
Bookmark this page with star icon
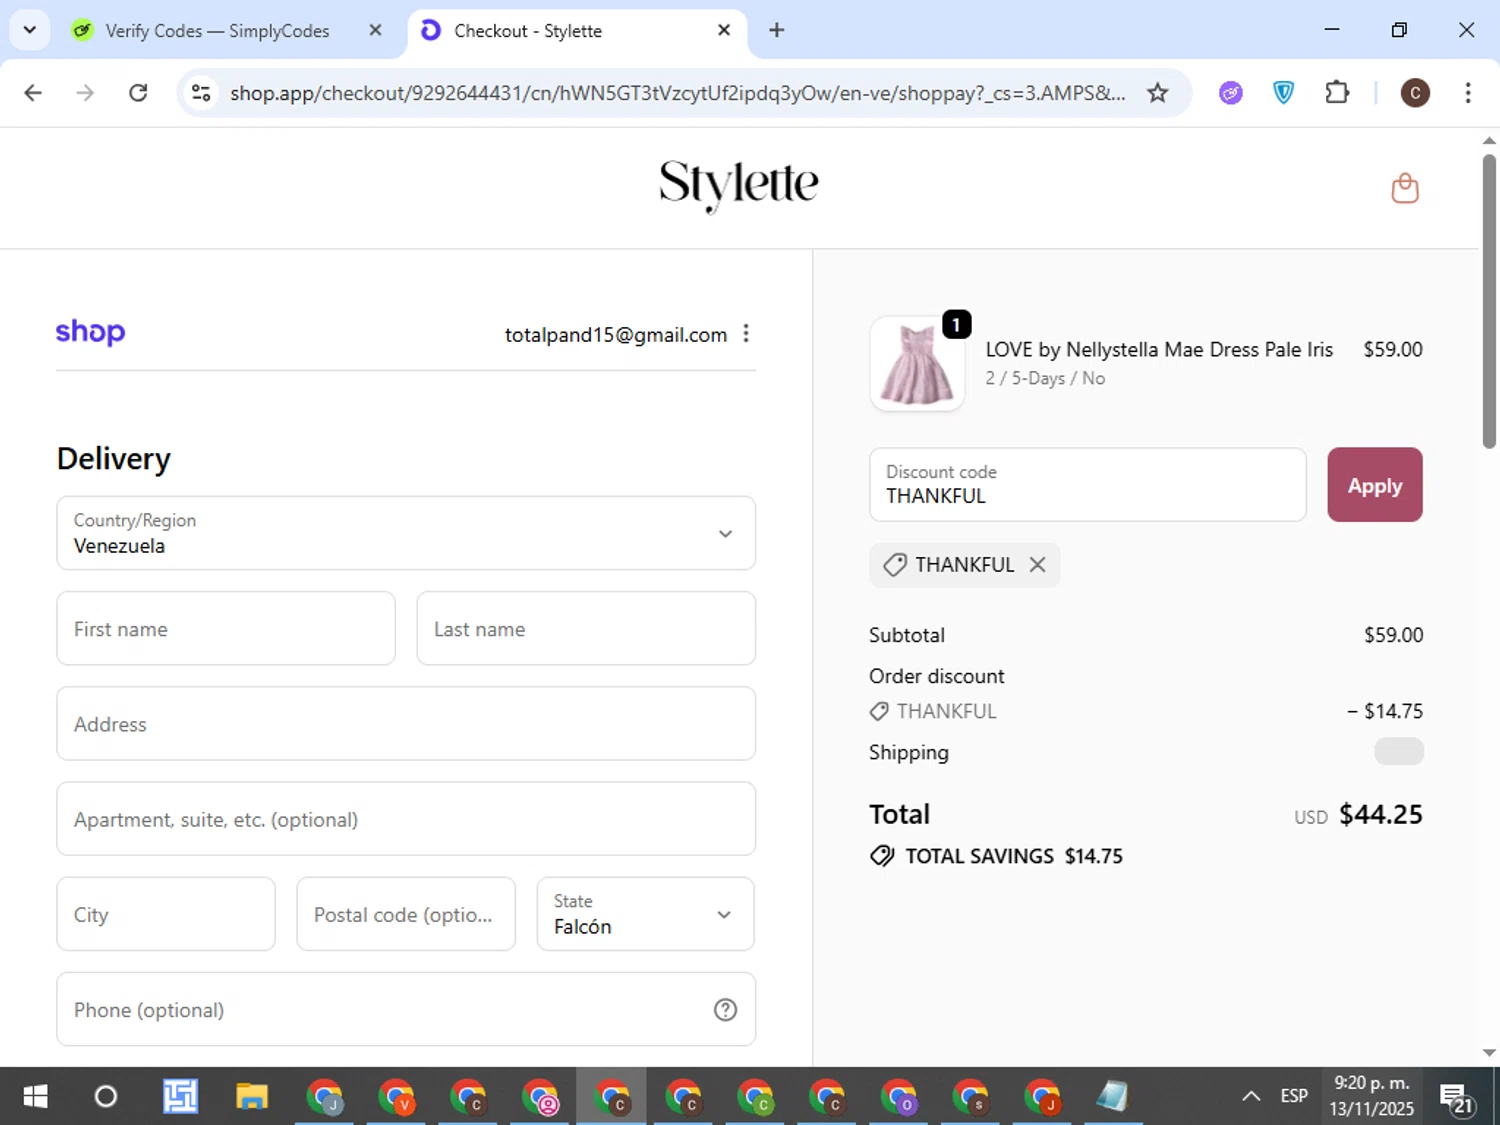tap(1157, 93)
